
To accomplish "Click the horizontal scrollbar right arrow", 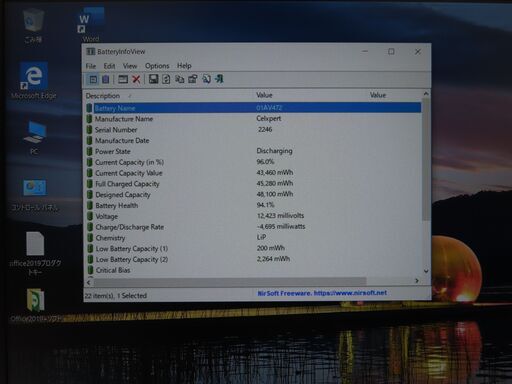I will click(417, 281).
